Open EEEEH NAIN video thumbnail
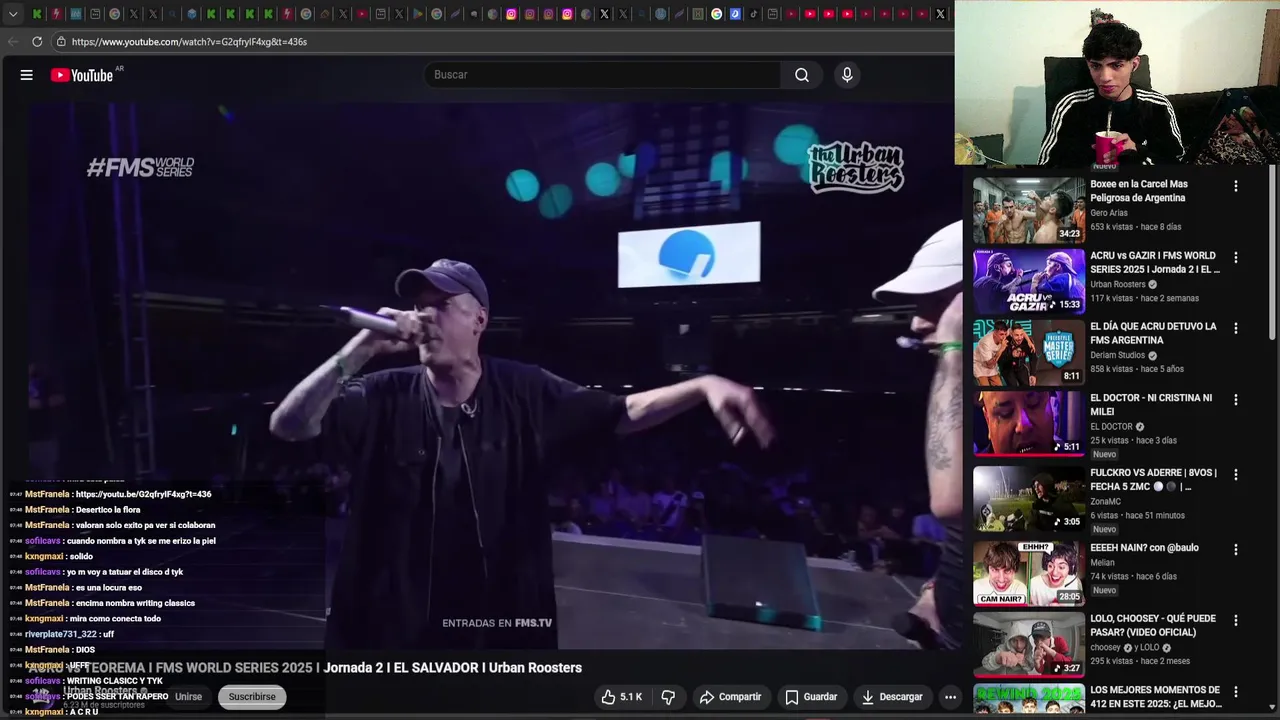Viewport: 1280px width, 720px height. 1029,573
